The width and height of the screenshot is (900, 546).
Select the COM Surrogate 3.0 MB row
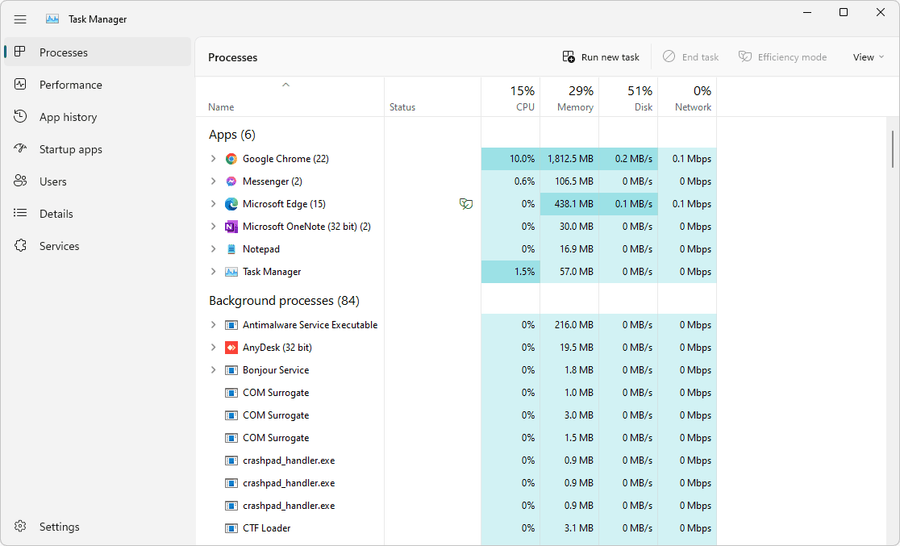[456, 415]
